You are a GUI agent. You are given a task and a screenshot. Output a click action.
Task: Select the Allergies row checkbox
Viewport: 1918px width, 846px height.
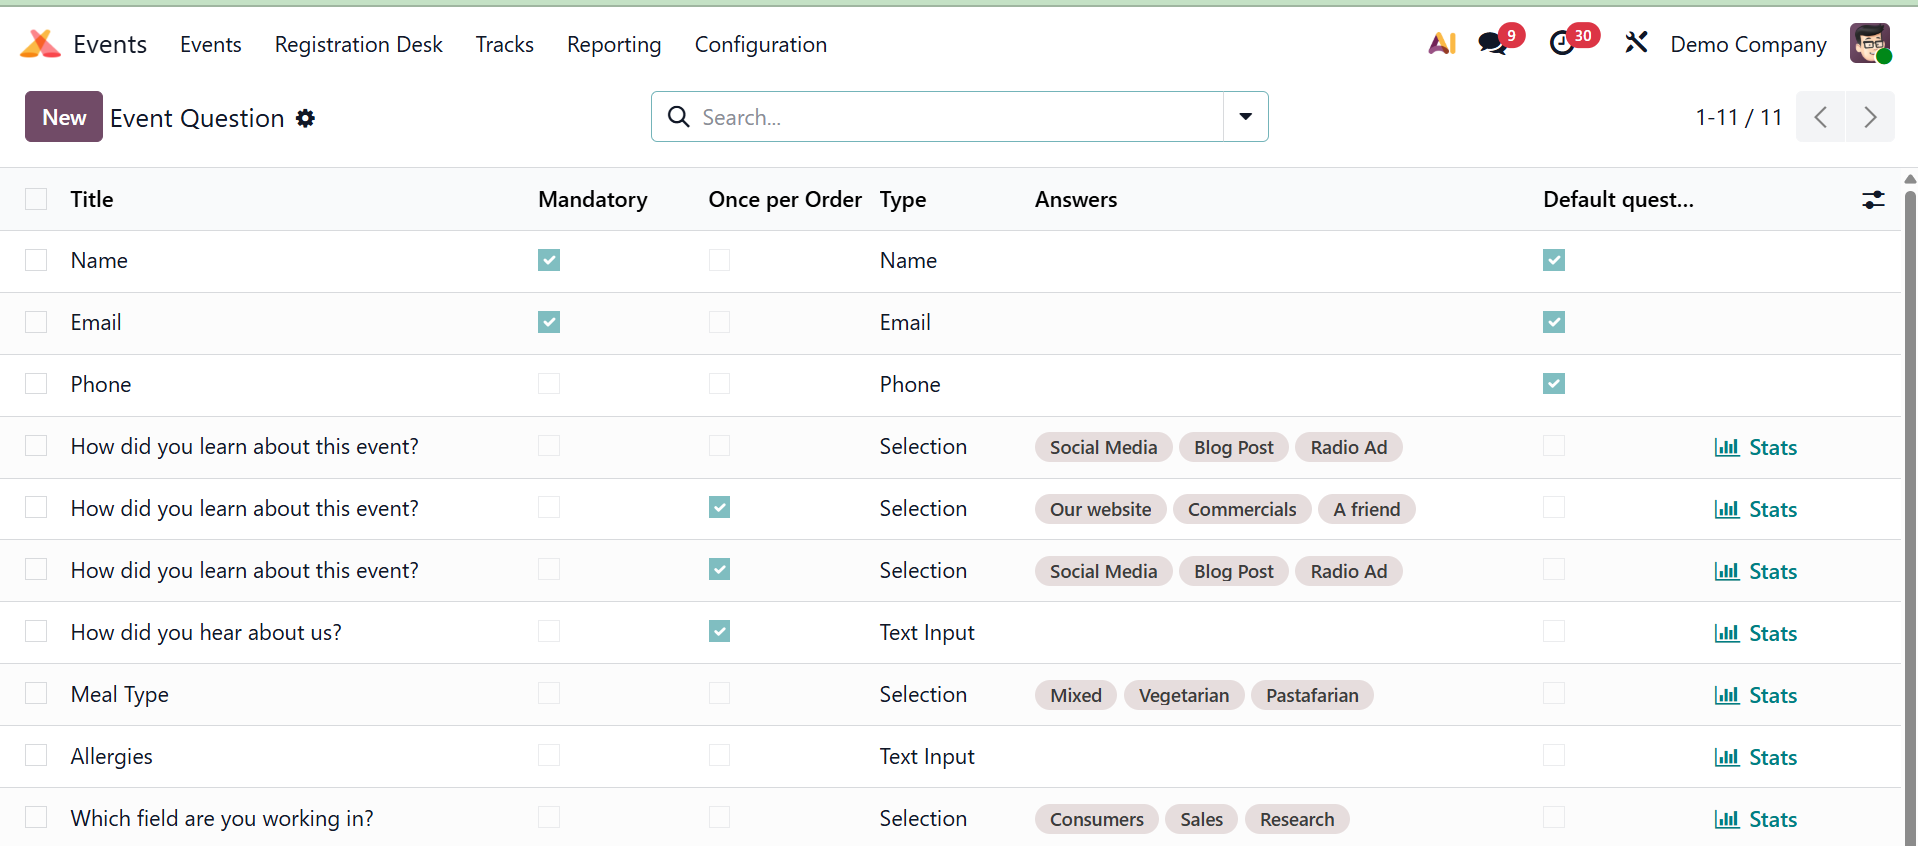(x=36, y=756)
